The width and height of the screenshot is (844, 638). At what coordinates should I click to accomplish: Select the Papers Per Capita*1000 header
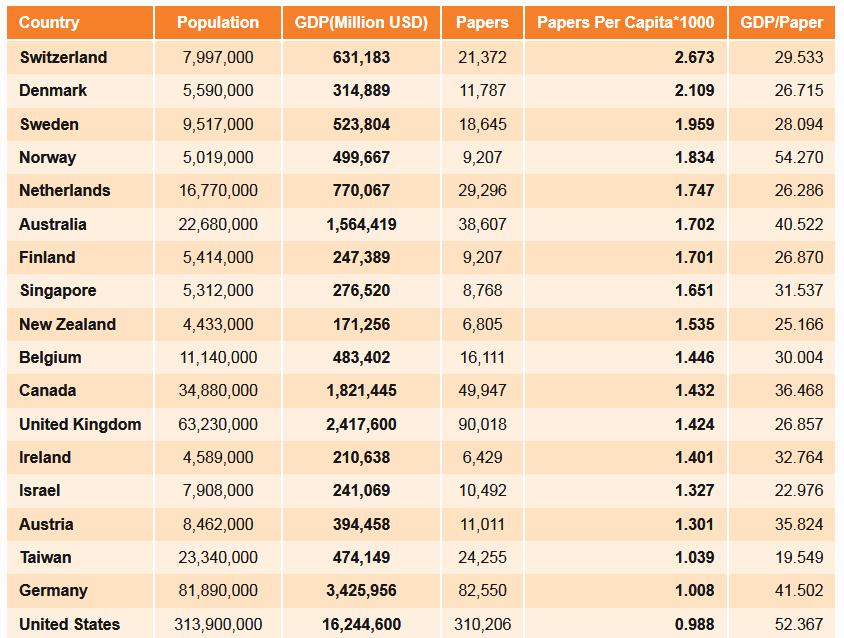pyautogui.click(x=625, y=23)
